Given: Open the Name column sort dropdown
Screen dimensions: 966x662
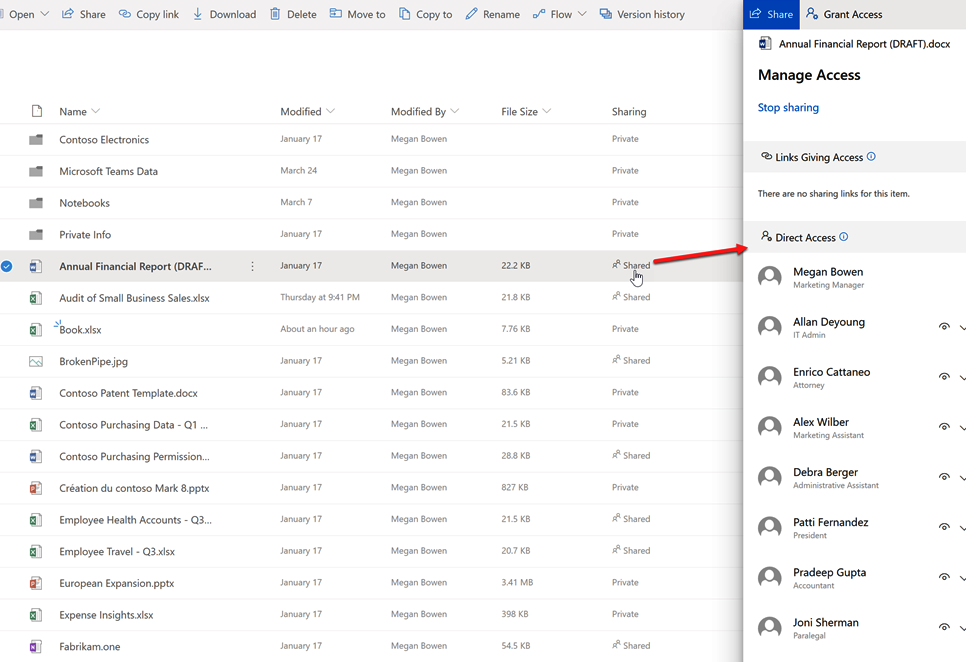Looking at the screenshot, I should (95, 111).
